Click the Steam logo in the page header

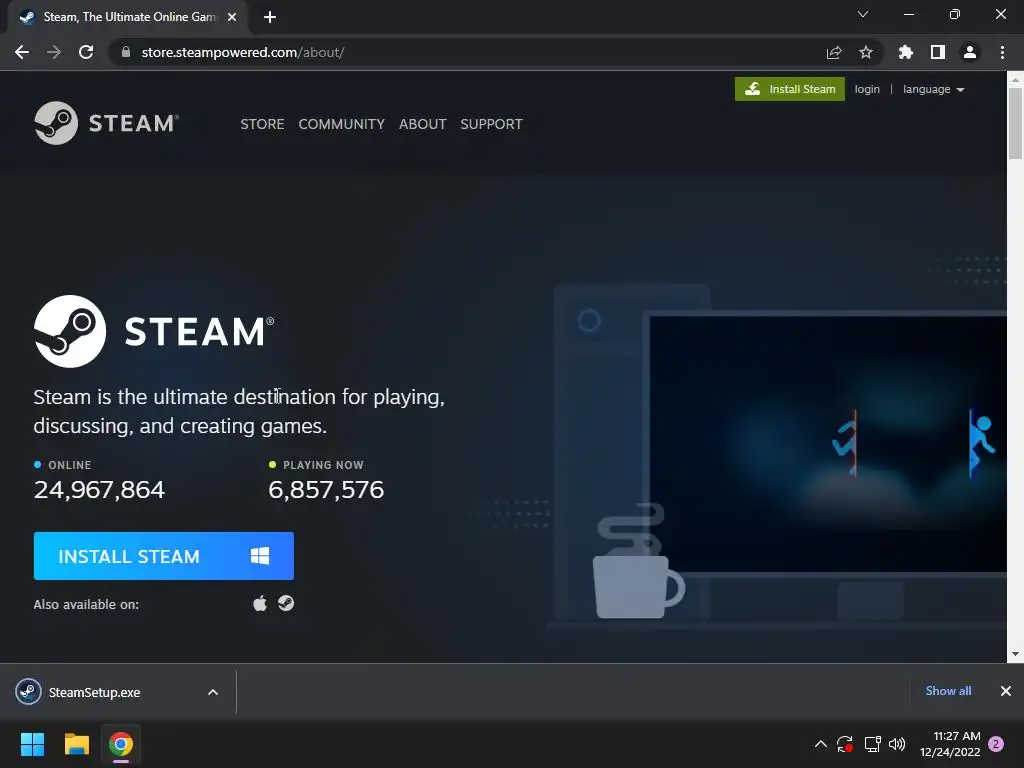click(x=106, y=123)
